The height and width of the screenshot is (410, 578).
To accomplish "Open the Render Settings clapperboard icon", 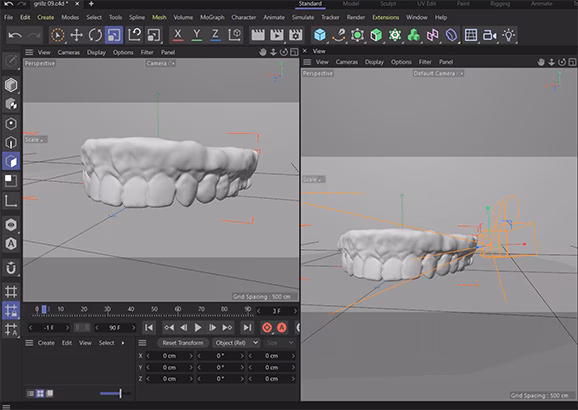I will click(x=295, y=35).
